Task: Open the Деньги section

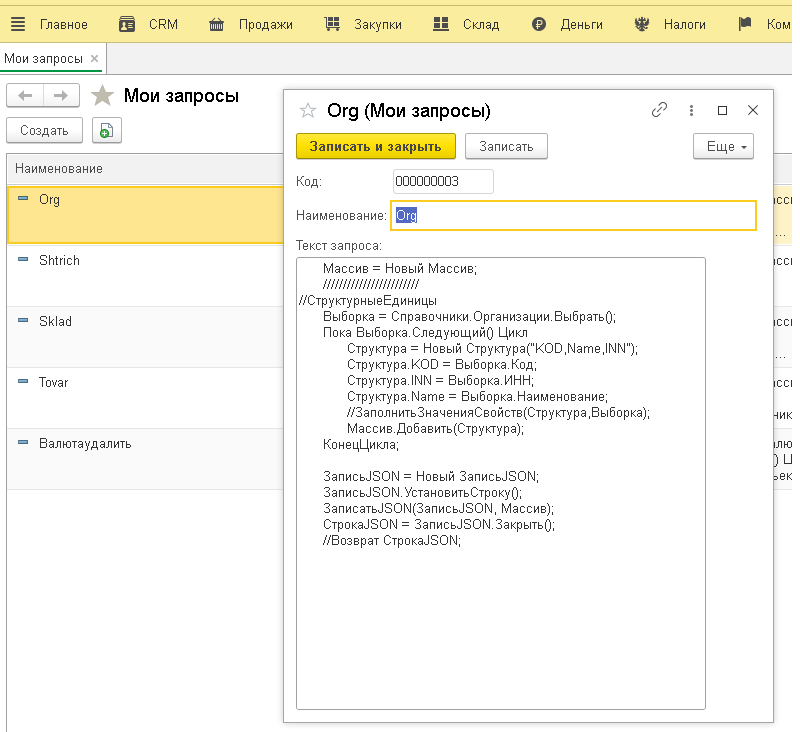Action: (582, 24)
